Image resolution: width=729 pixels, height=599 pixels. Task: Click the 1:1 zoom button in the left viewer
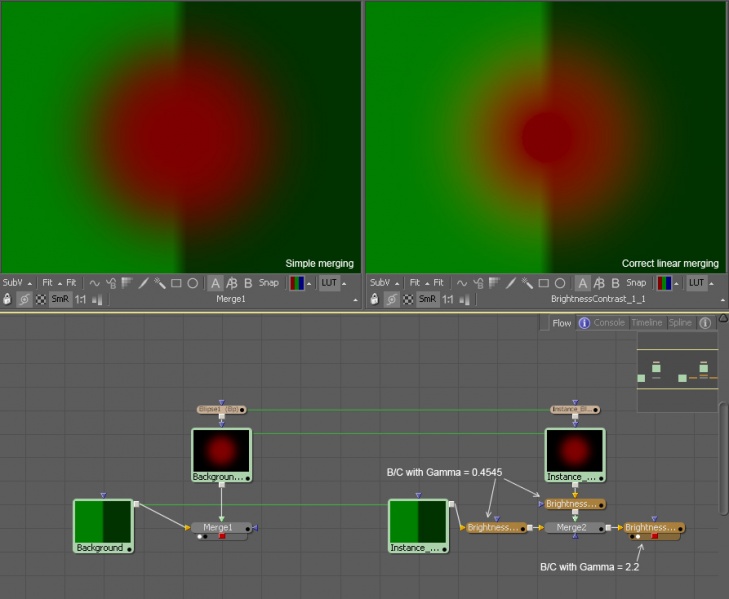tap(80, 300)
